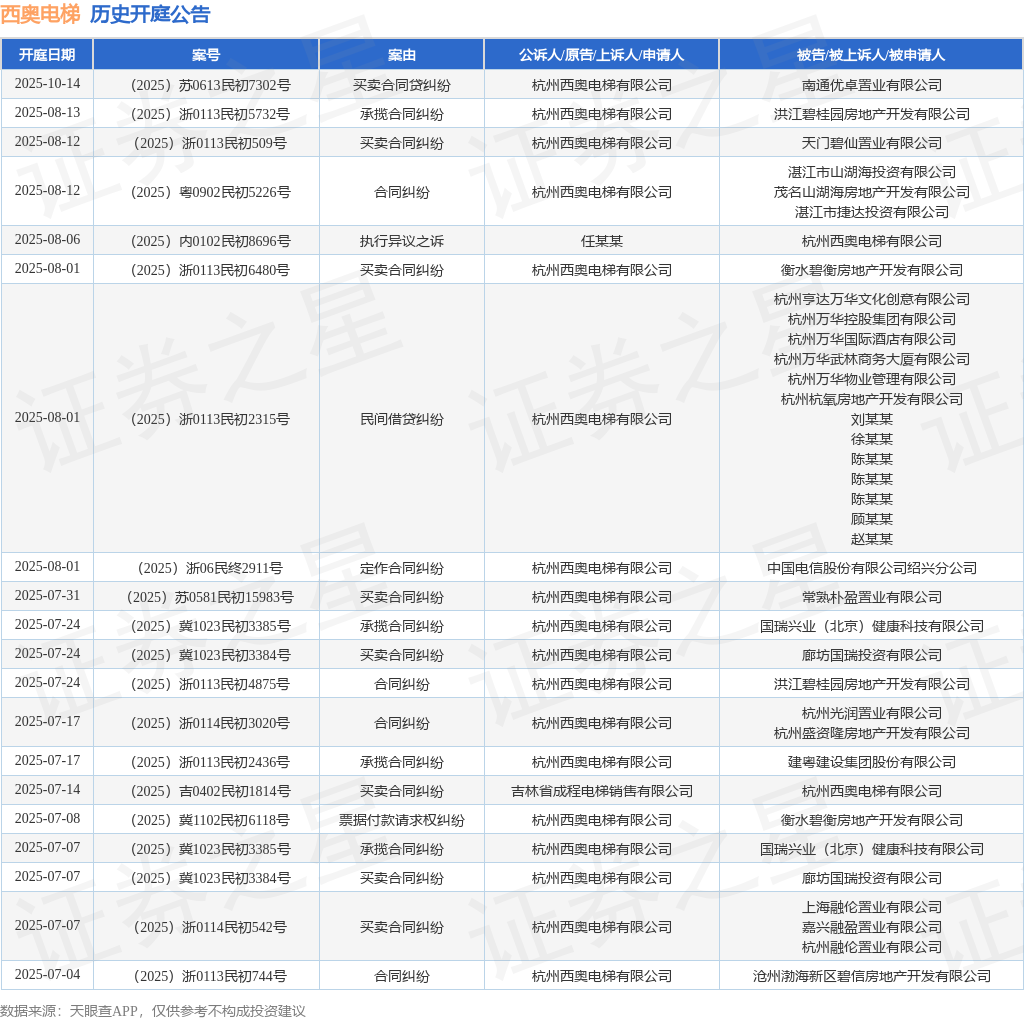This screenshot has height=1020, width=1024.
Task: Click plaintiff 任某某
Action: point(601,241)
